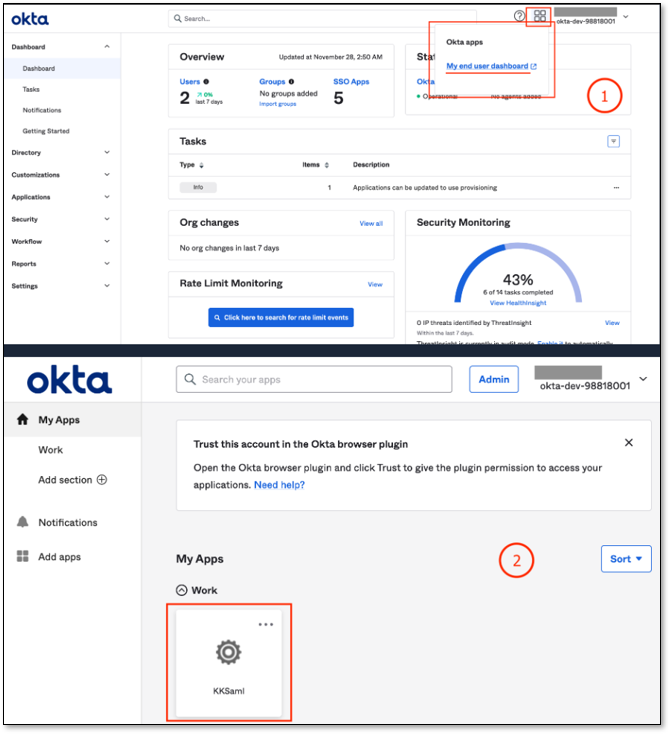Expand the Settings sidebar menu

pyautogui.click(x=107, y=286)
